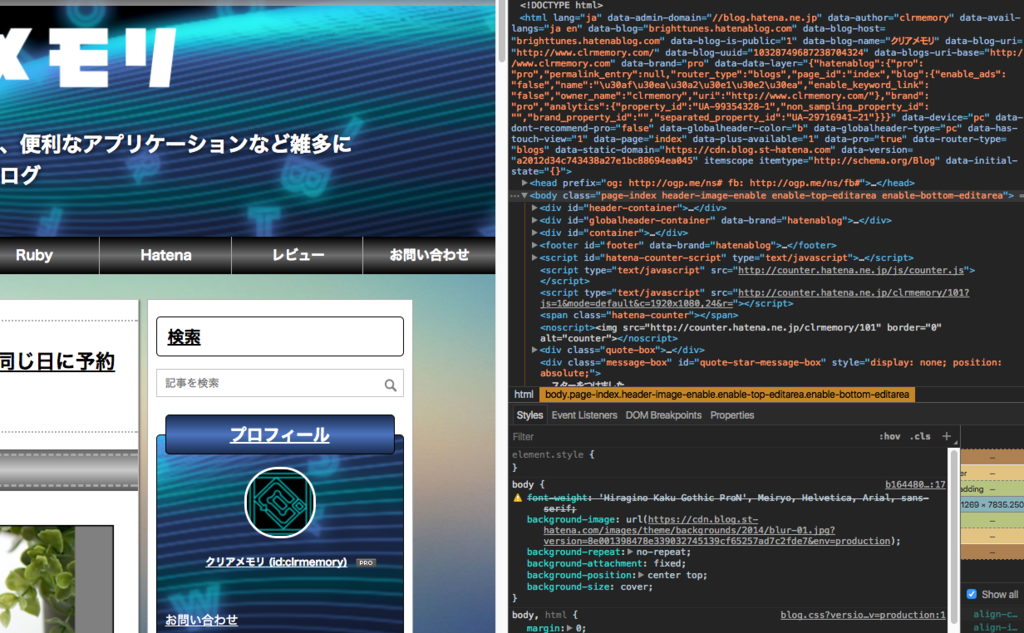This screenshot has width=1024, height=633.
Task: Select the お問い合わせ item in navigation bar
Action: [429, 255]
